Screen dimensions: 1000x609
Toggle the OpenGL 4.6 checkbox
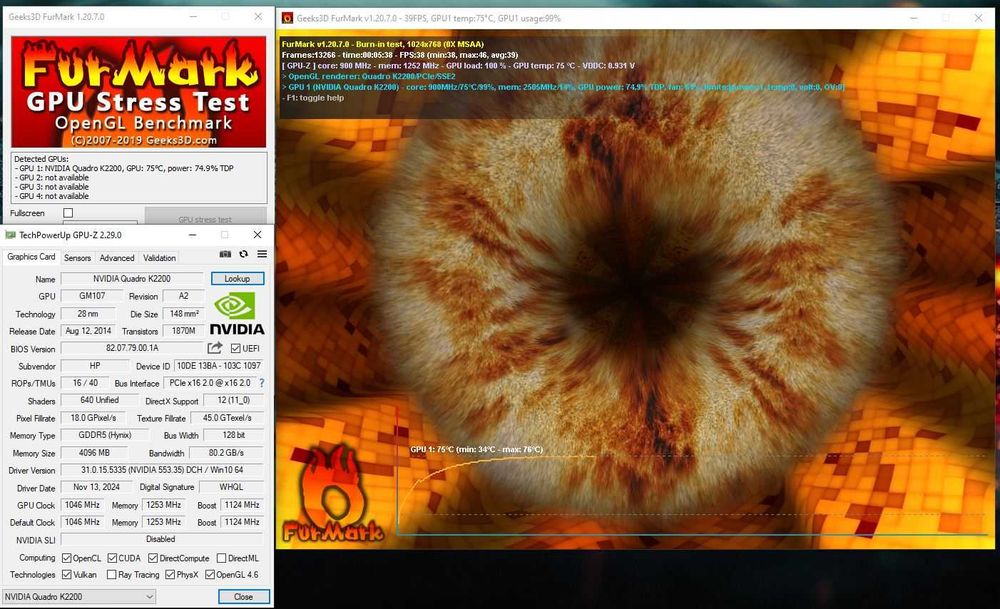click(x=210, y=575)
